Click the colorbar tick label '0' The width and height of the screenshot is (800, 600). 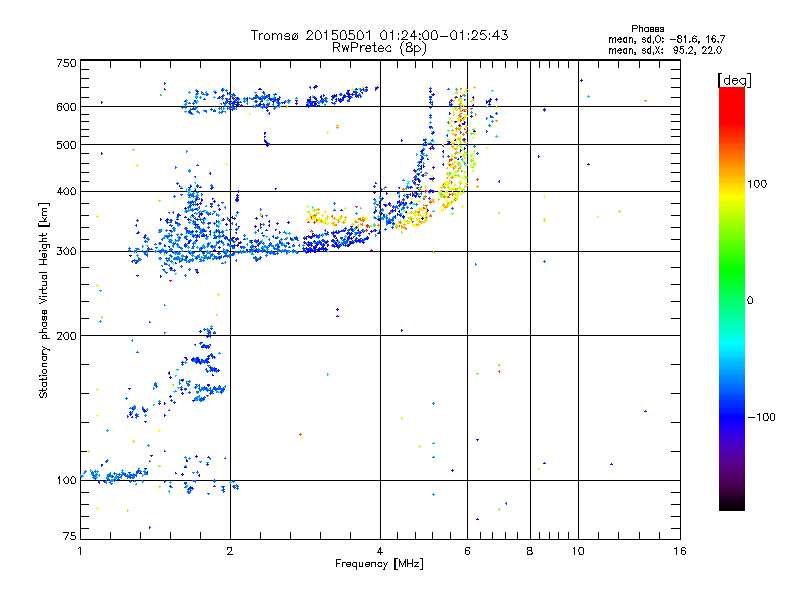point(750,301)
